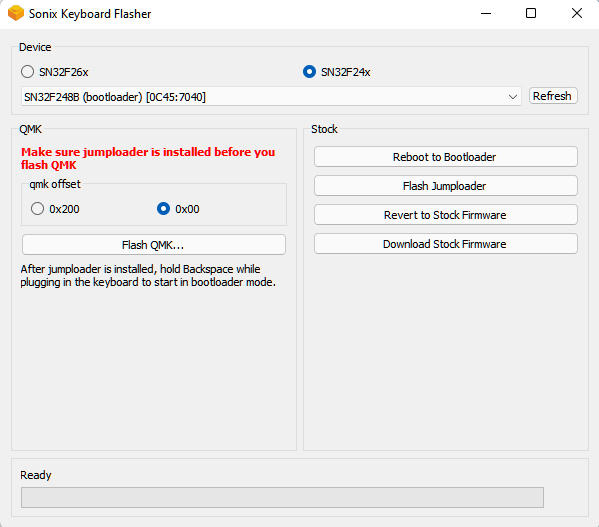Click the Ready status label
The width and height of the screenshot is (599, 527).
point(36,475)
